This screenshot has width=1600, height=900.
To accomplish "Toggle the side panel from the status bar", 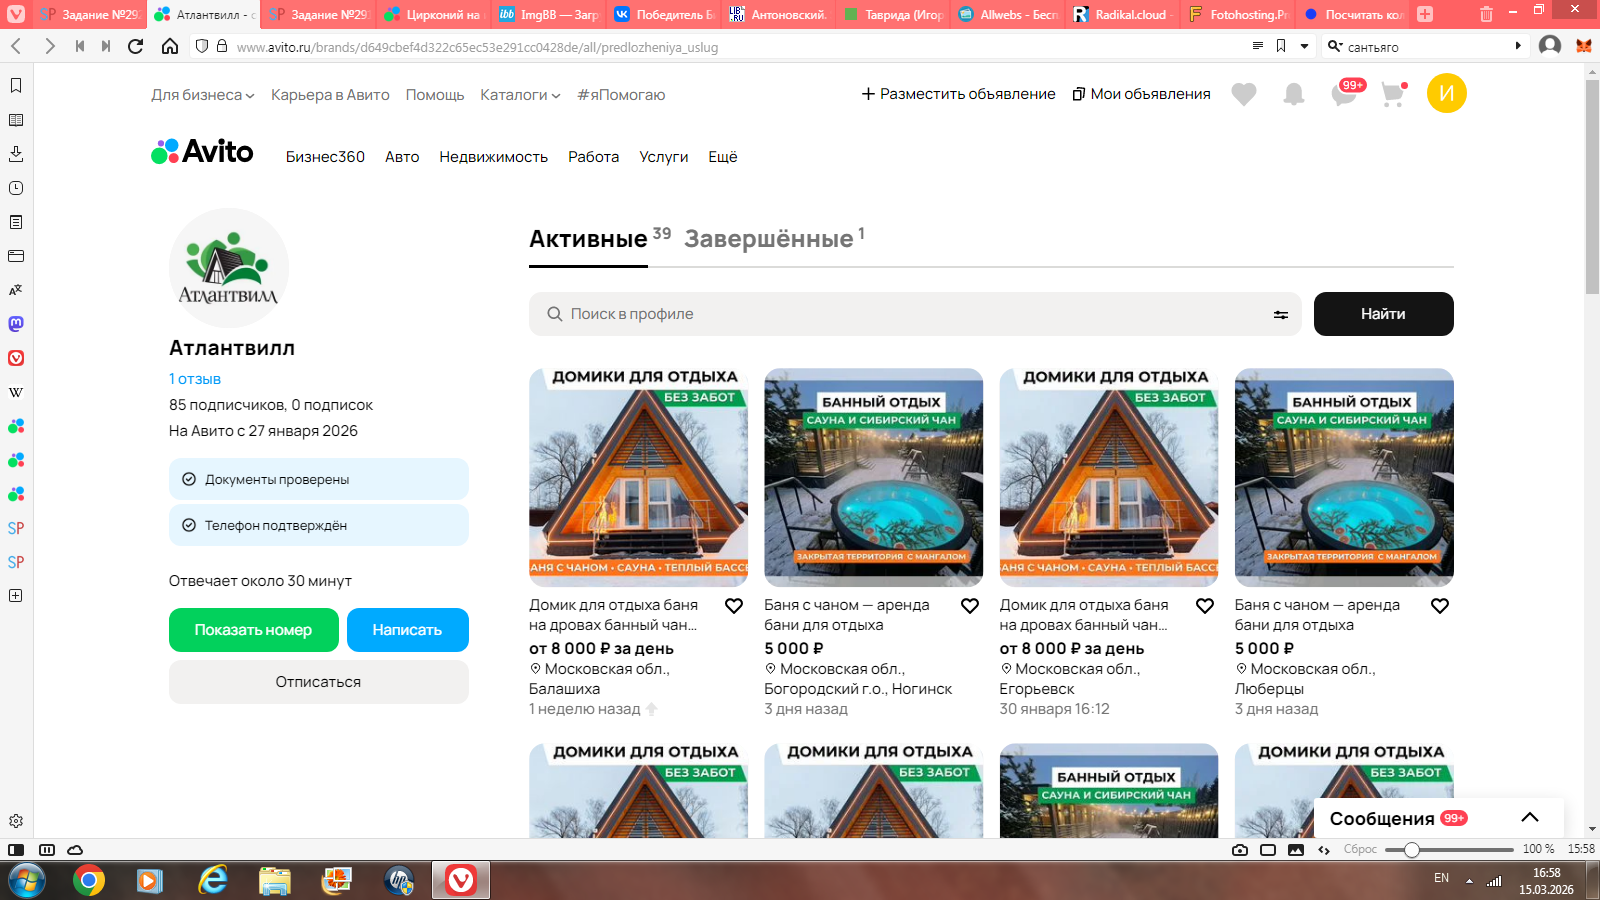I will [x=16, y=850].
